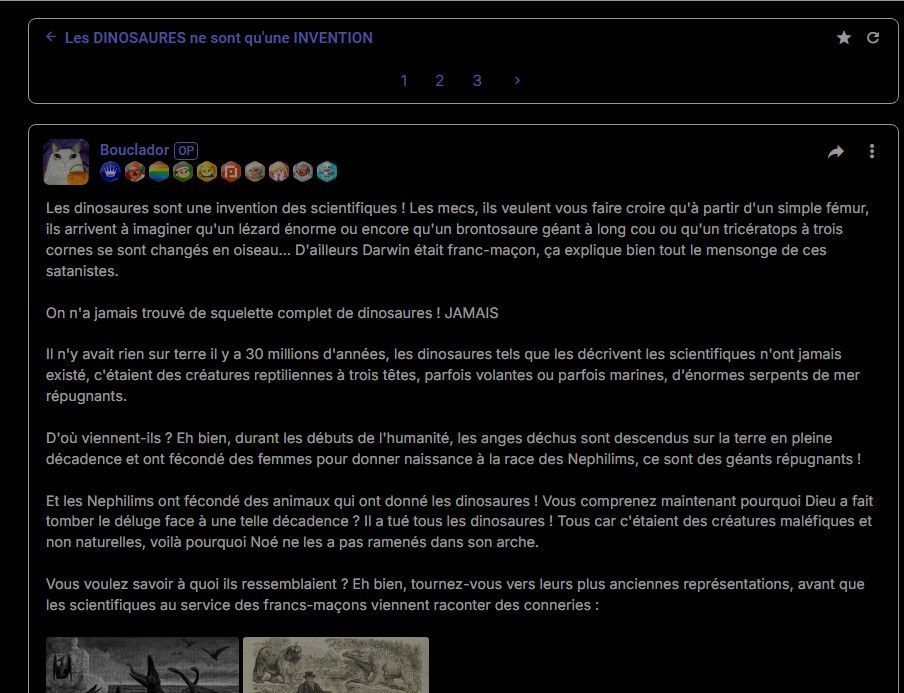Click the teal robot badge
This screenshot has height=693, width=904.
tap(327, 172)
